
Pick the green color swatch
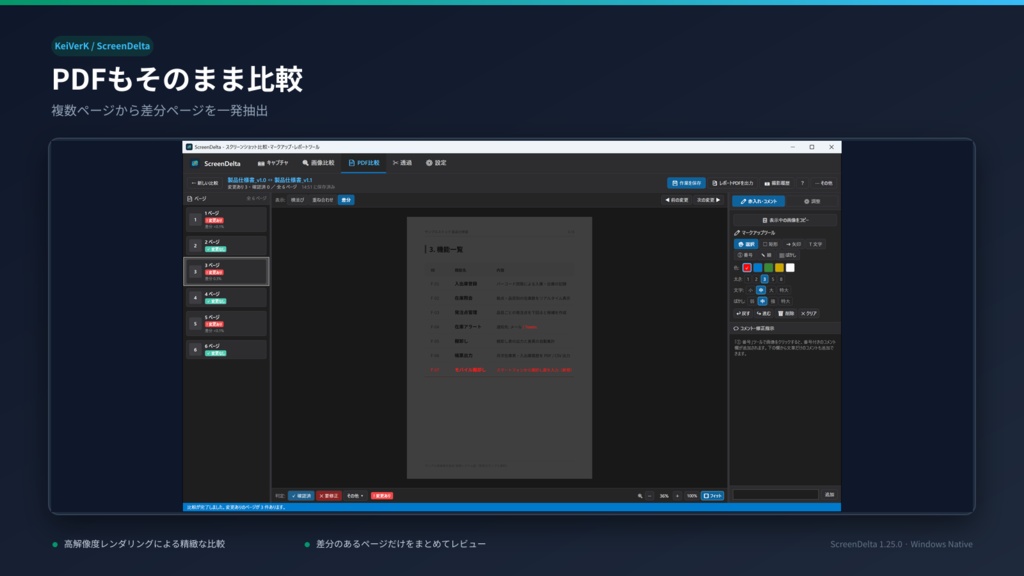click(x=769, y=268)
